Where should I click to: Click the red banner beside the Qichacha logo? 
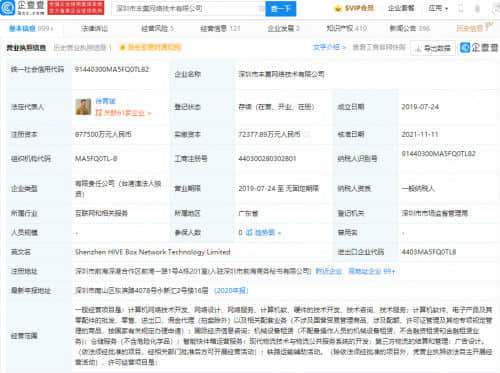coord(76,8)
